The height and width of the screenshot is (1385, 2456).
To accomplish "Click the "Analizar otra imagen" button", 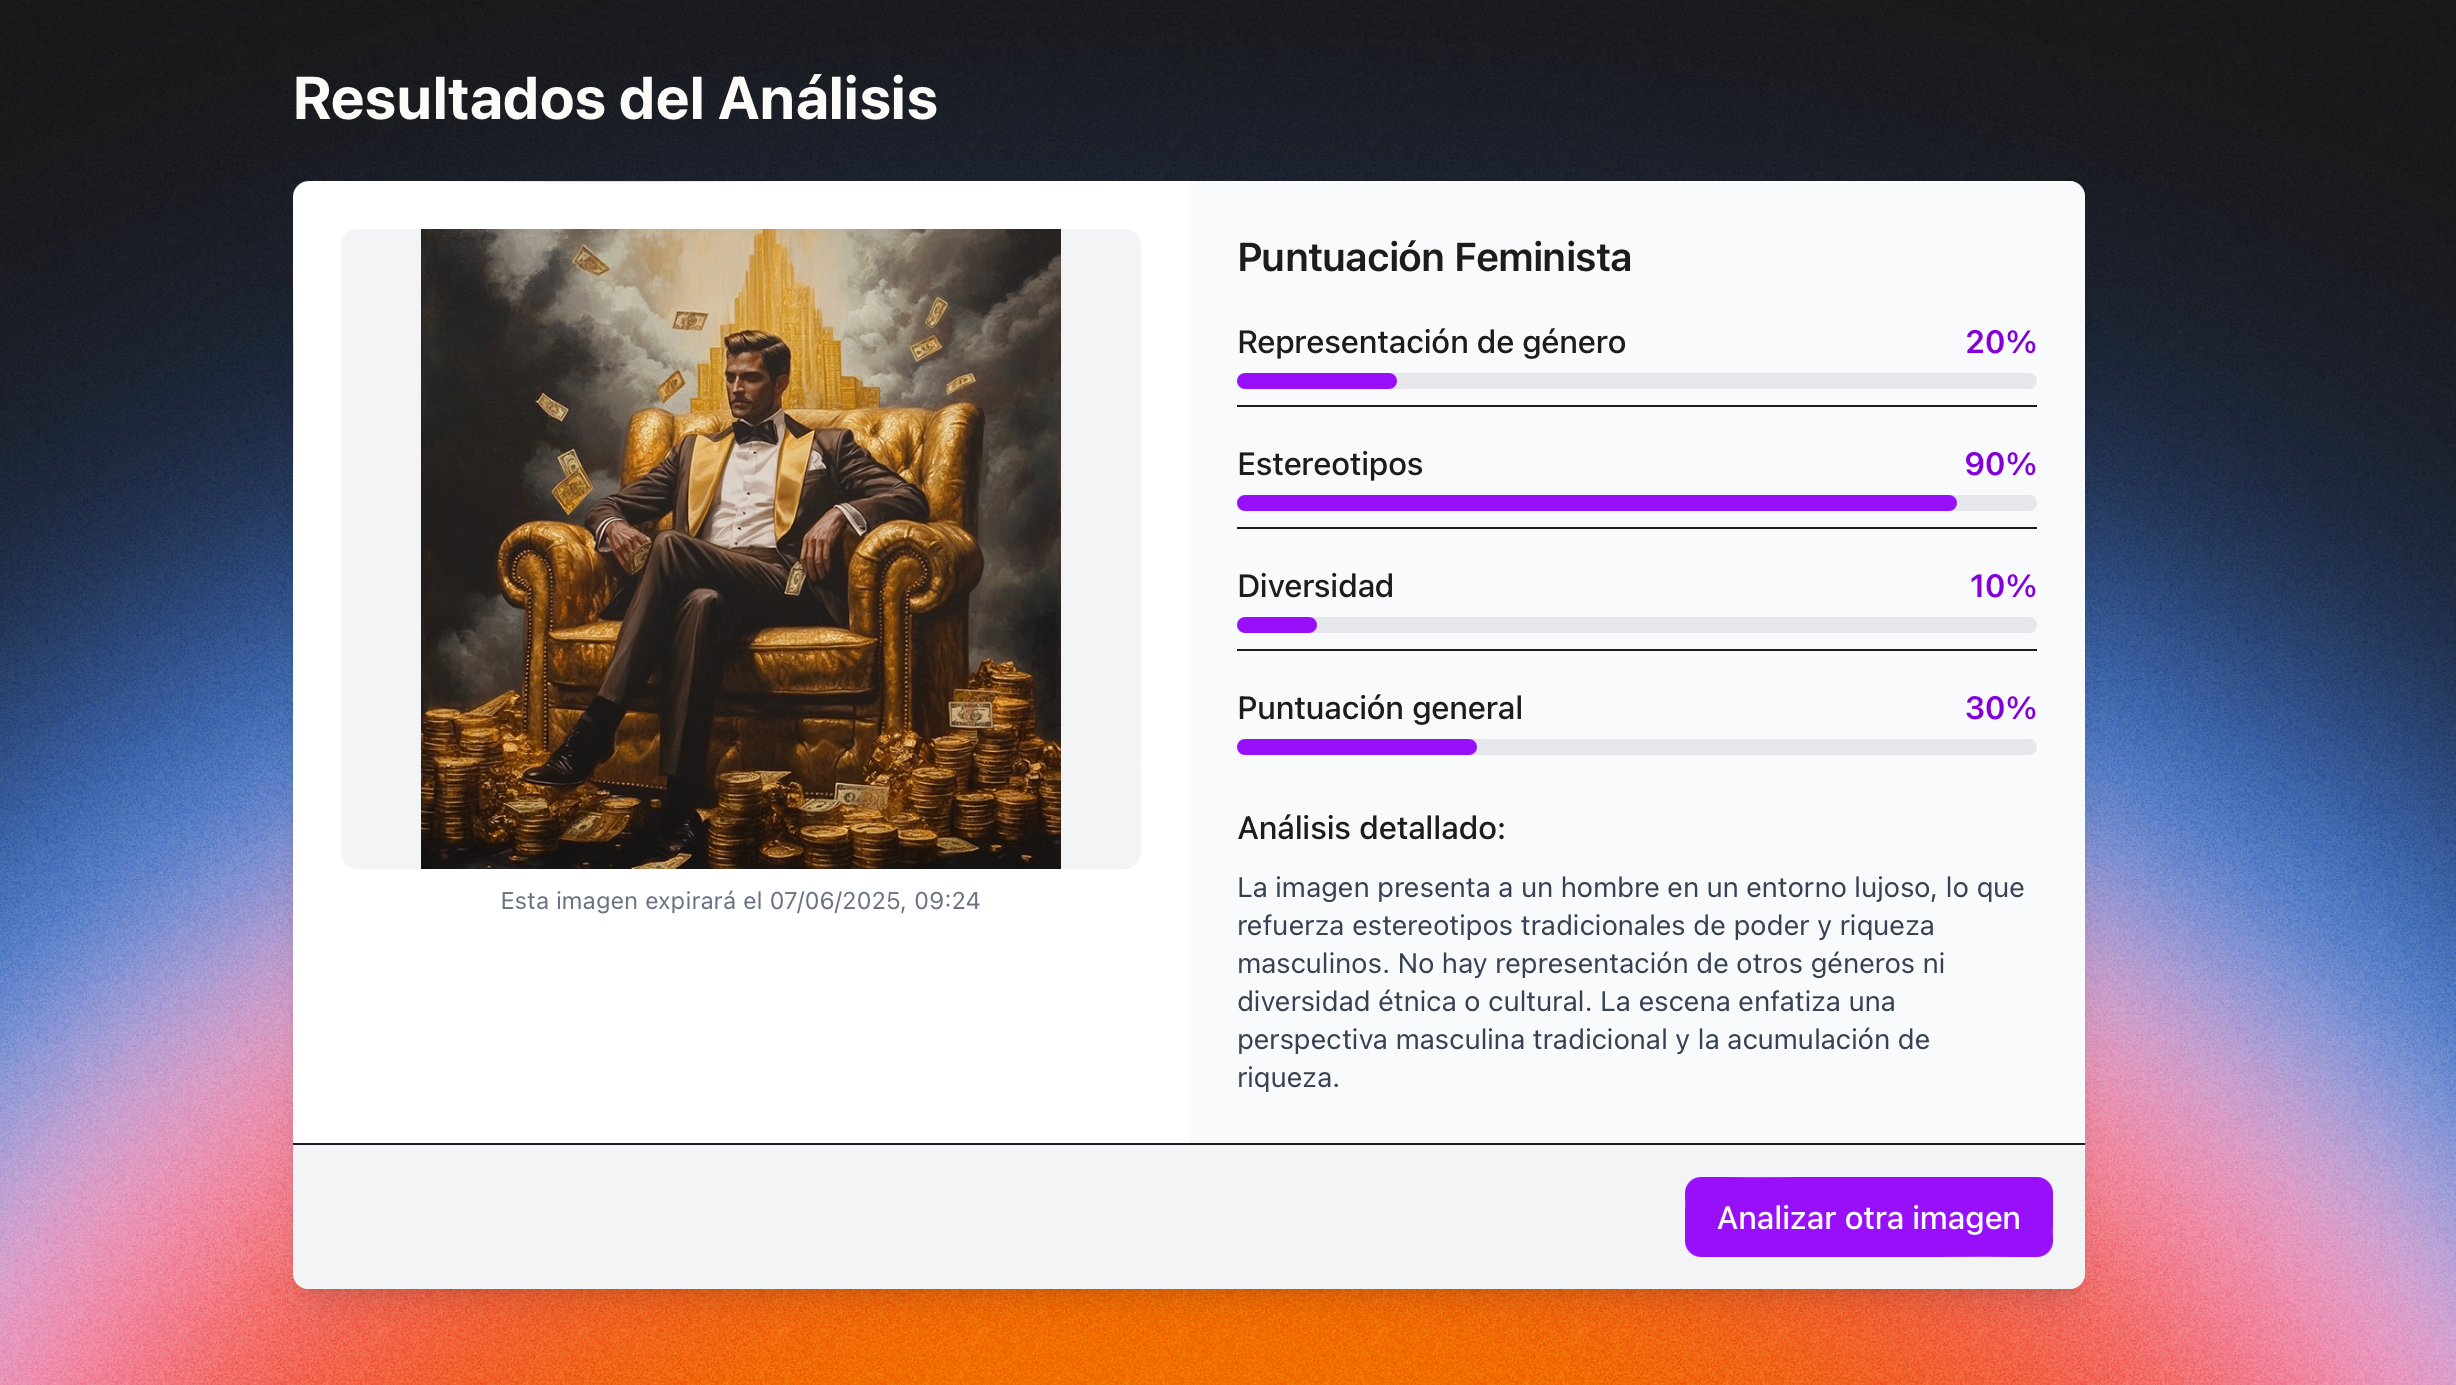I will 1868,1217.
